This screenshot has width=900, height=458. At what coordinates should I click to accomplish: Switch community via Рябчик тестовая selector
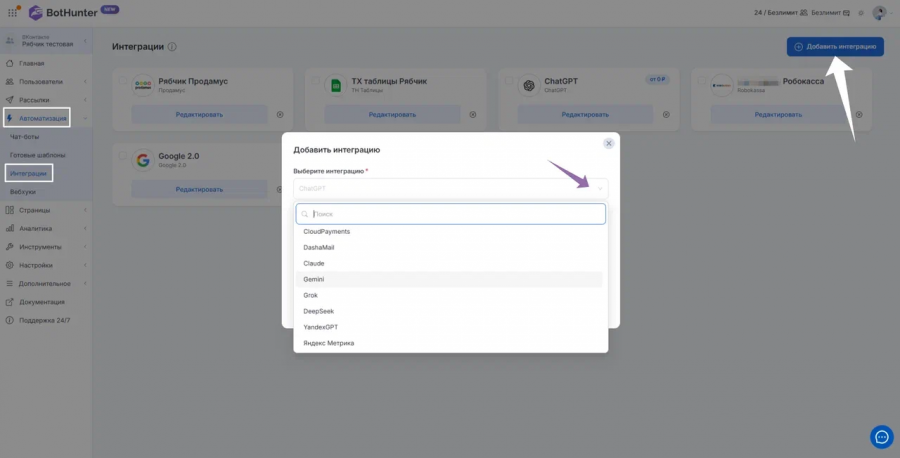pyautogui.click(x=46, y=41)
